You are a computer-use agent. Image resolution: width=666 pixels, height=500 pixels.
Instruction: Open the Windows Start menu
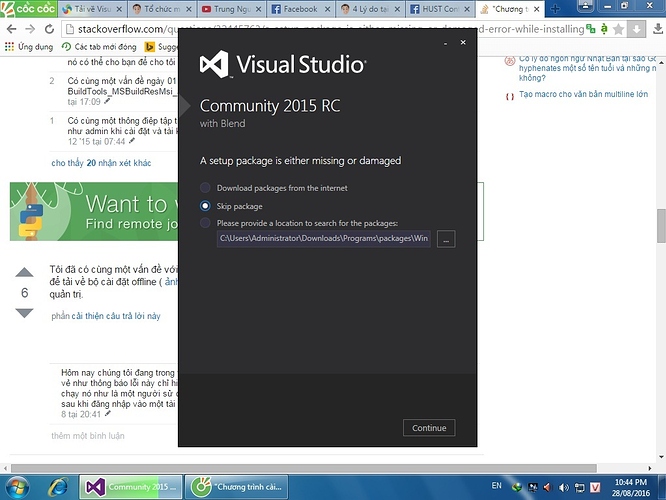click(x=17, y=487)
